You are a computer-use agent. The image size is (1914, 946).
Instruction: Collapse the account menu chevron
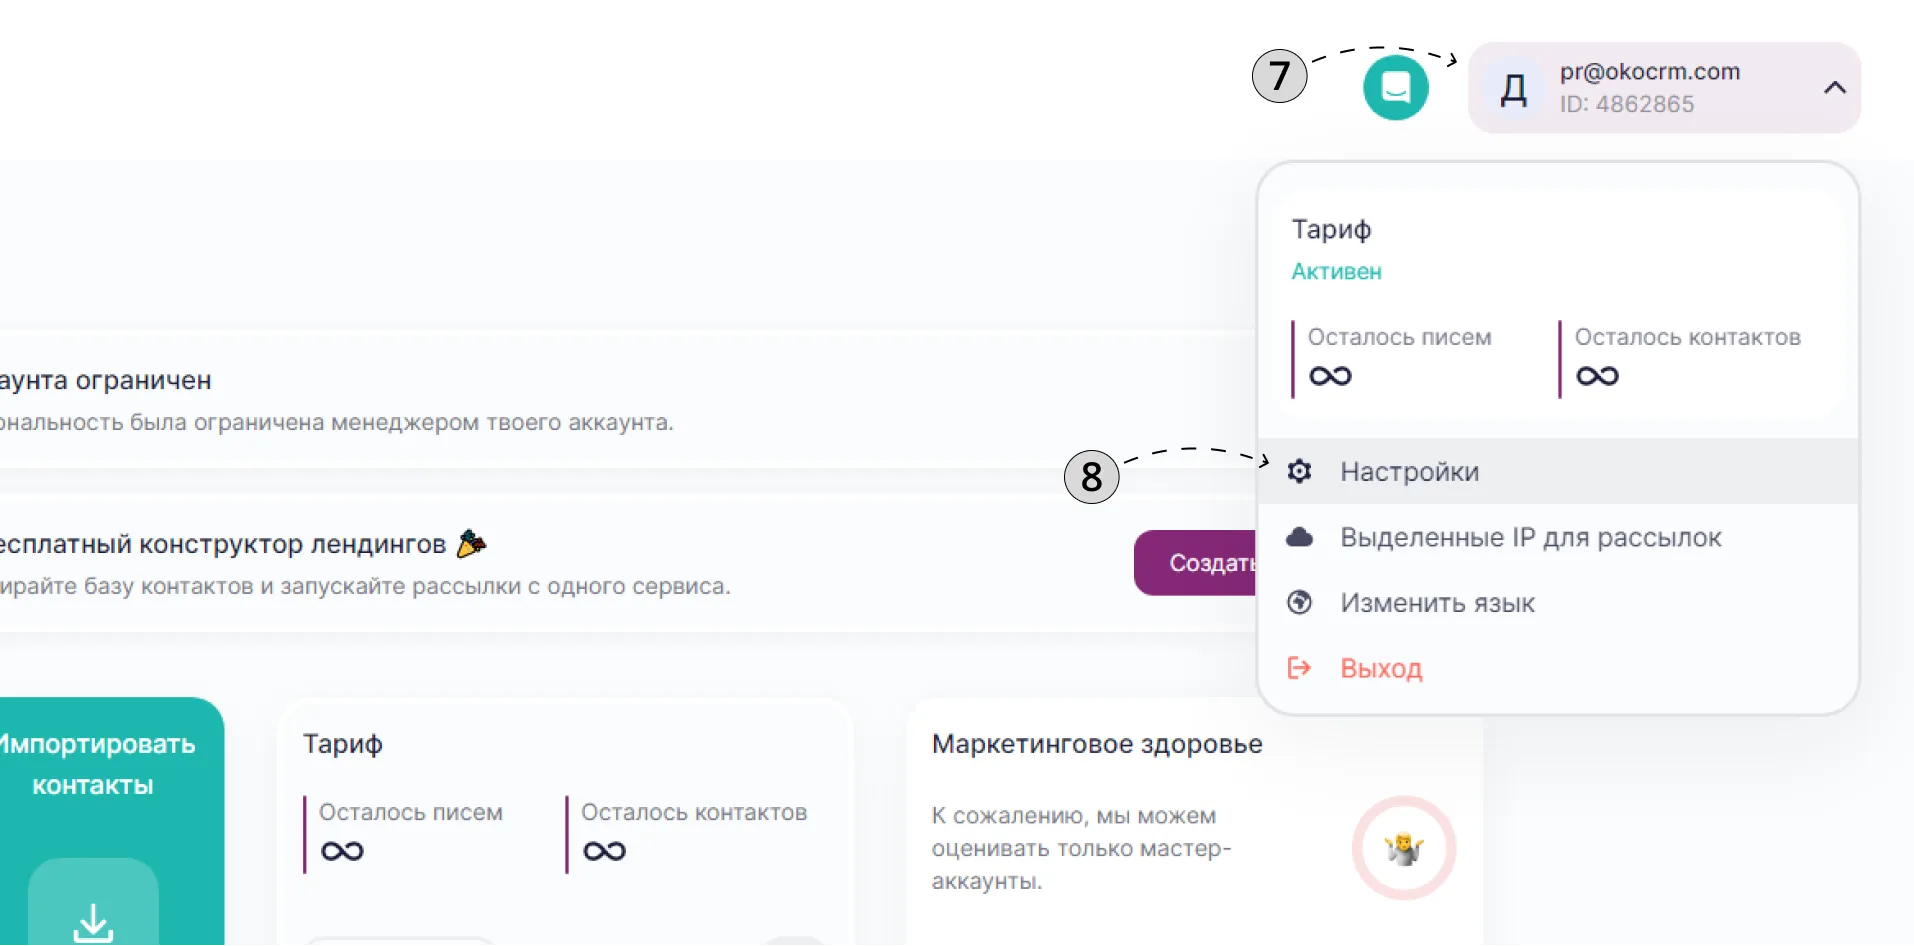pos(1834,88)
